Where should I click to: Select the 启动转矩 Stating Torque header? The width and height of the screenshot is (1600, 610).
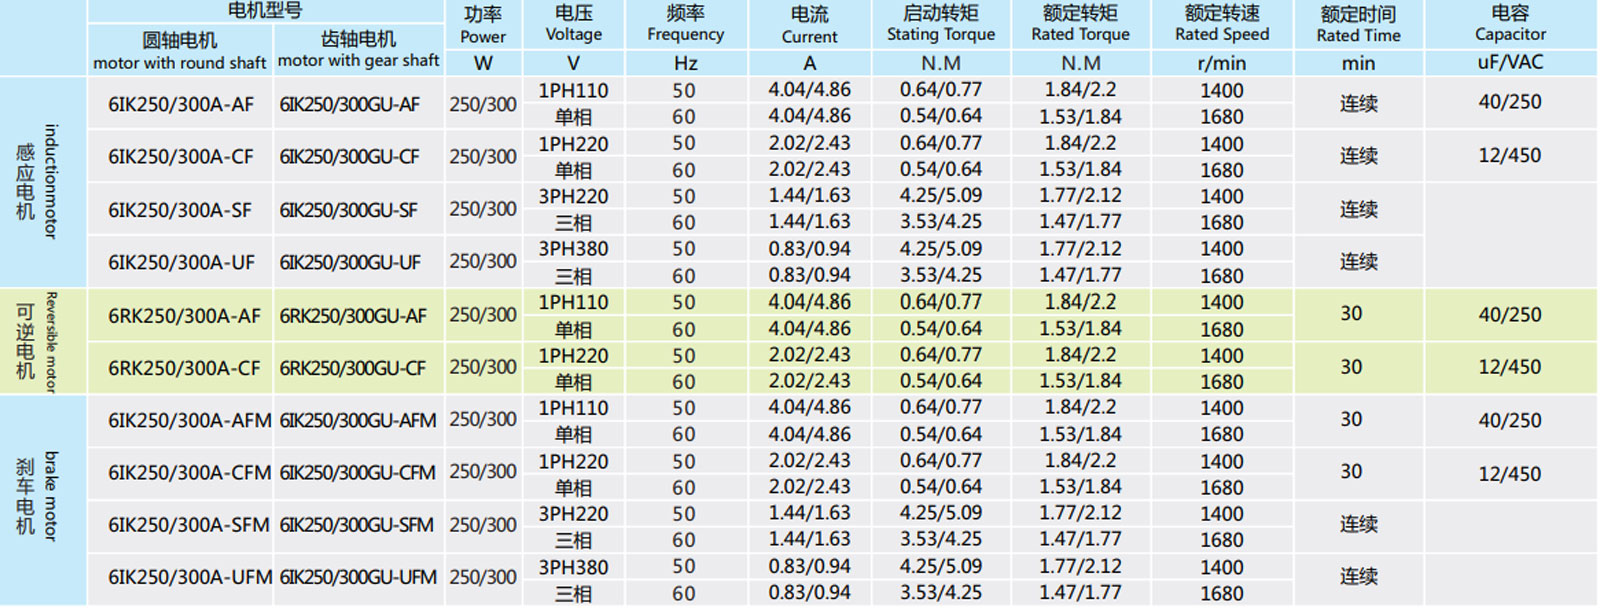point(940,24)
